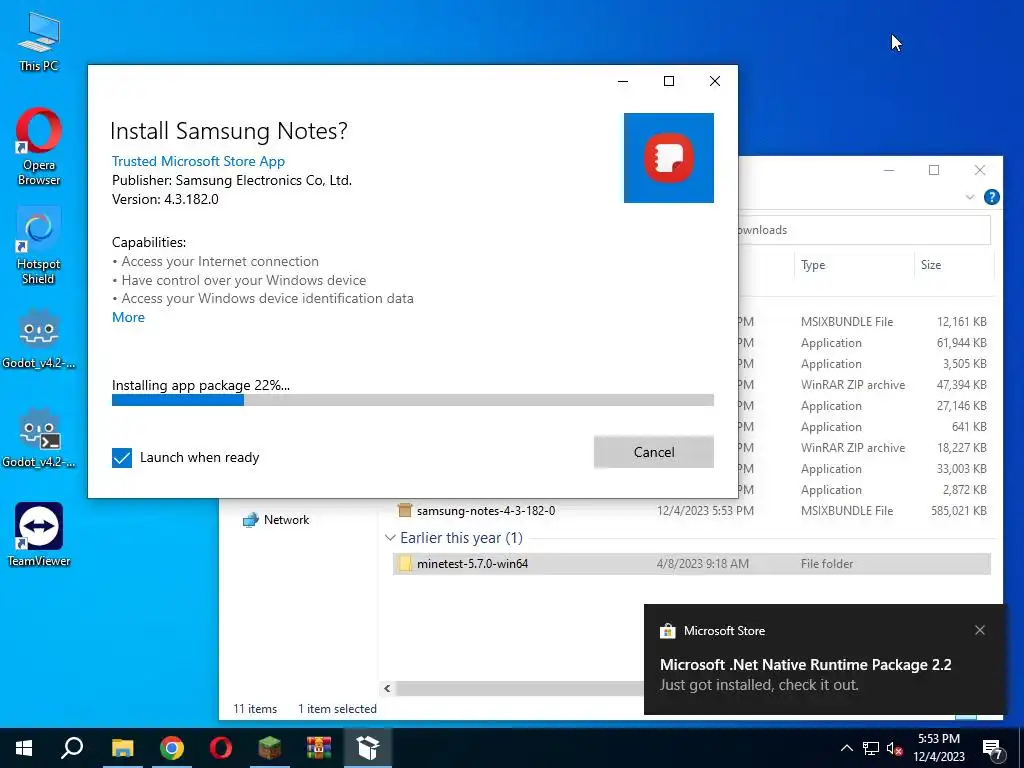Select the Network item in Explorer sidebar
The height and width of the screenshot is (768, 1024).
(x=276, y=520)
